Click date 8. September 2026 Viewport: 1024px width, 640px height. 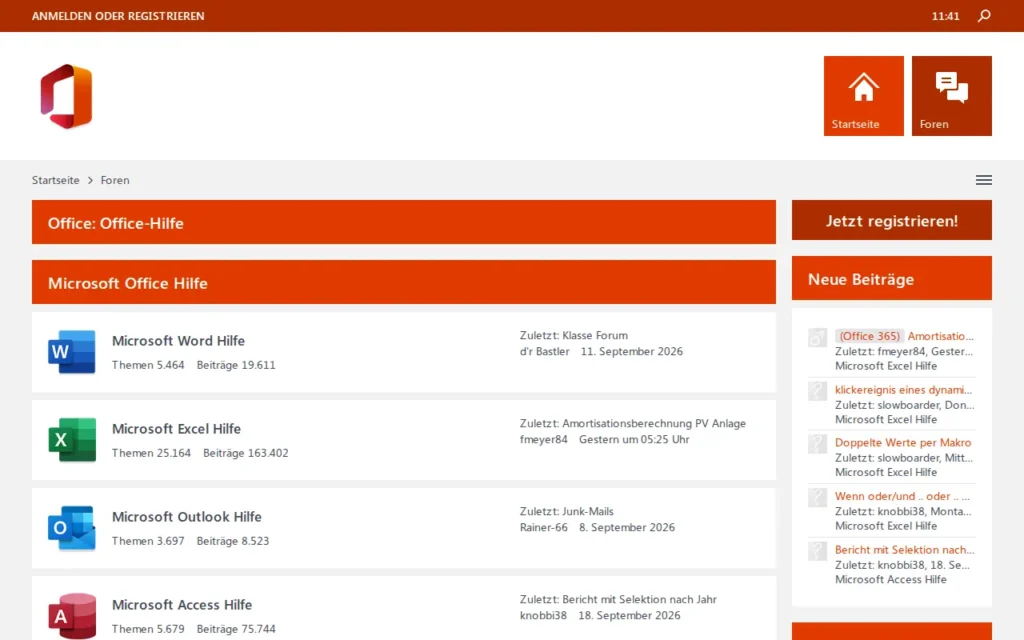click(627, 527)
